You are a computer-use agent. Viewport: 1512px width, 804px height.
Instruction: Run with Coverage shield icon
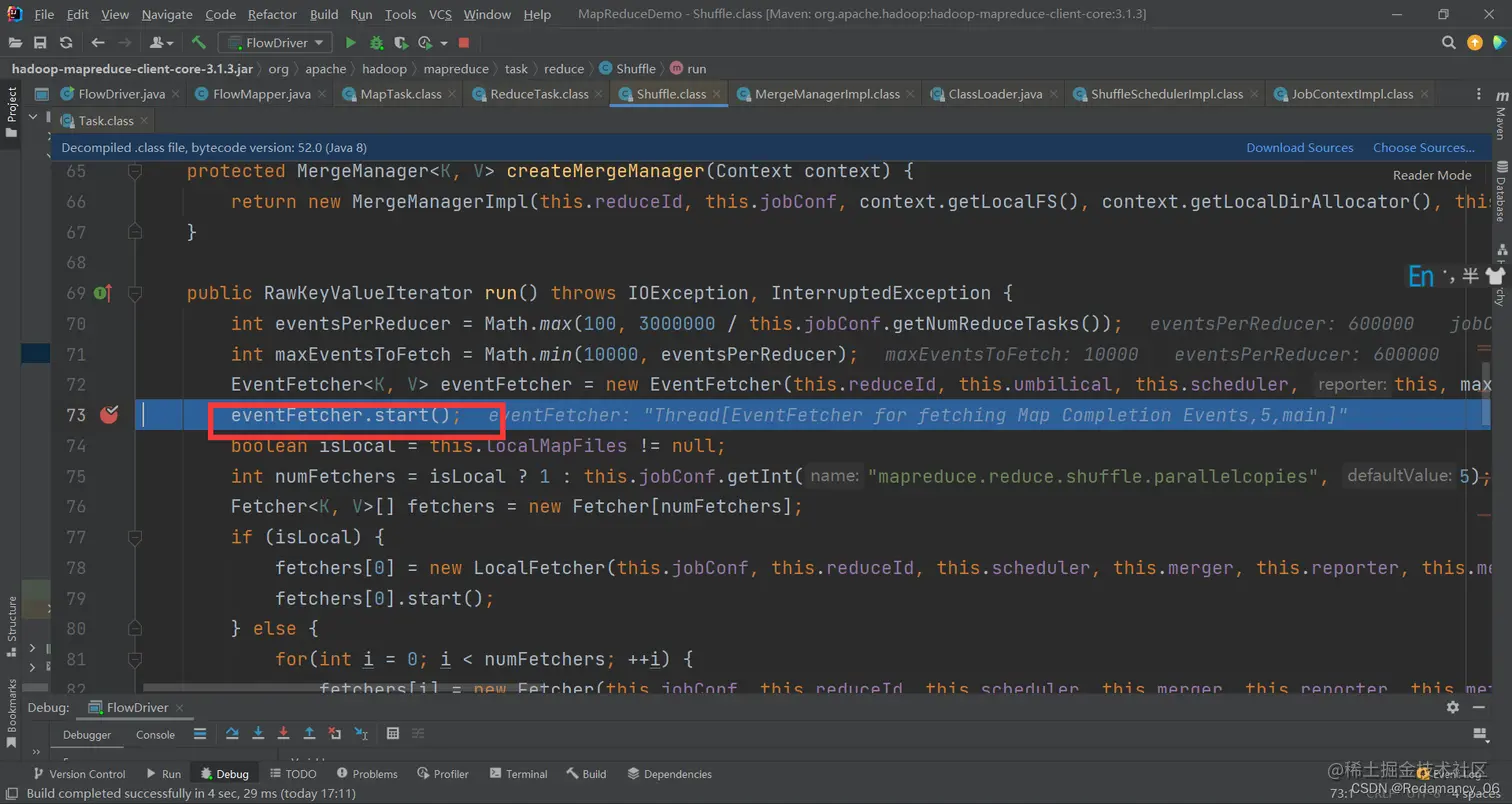point(402,43)
